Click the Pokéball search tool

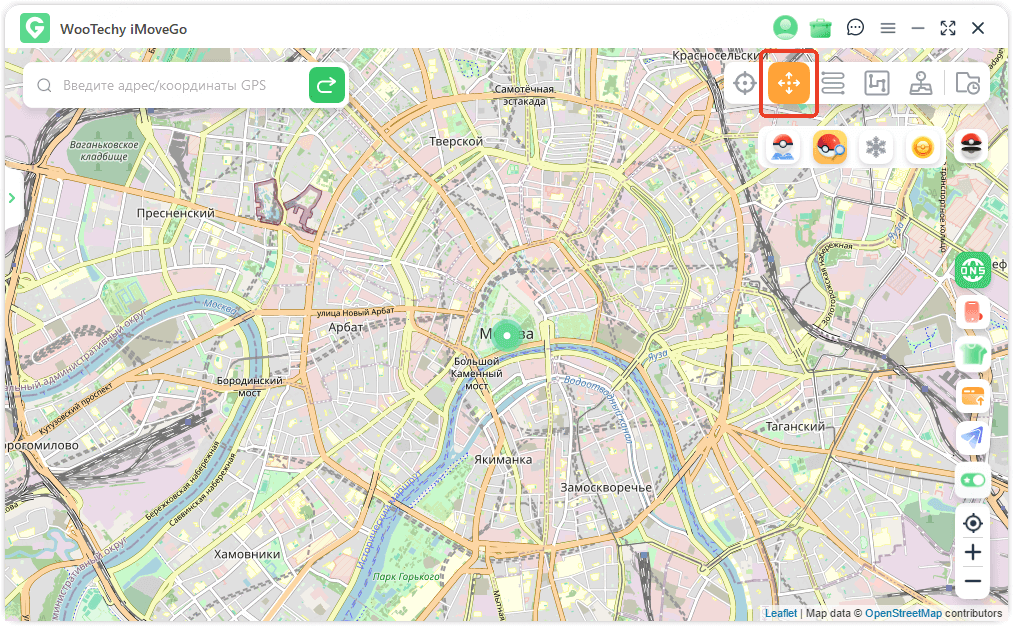(x=830, y=148)
